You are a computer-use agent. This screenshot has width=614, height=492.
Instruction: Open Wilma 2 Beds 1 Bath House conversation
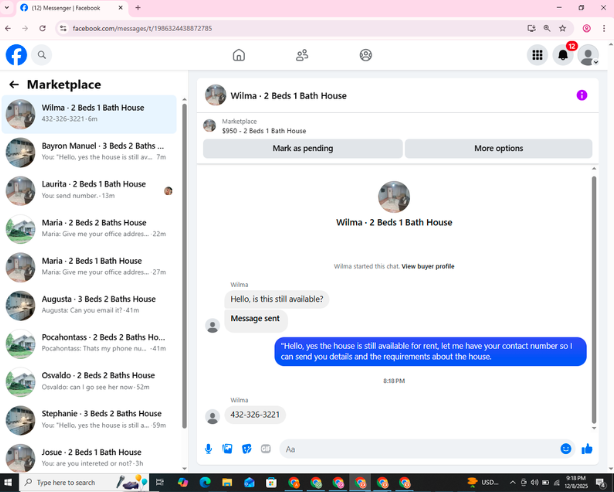point(89,114)
